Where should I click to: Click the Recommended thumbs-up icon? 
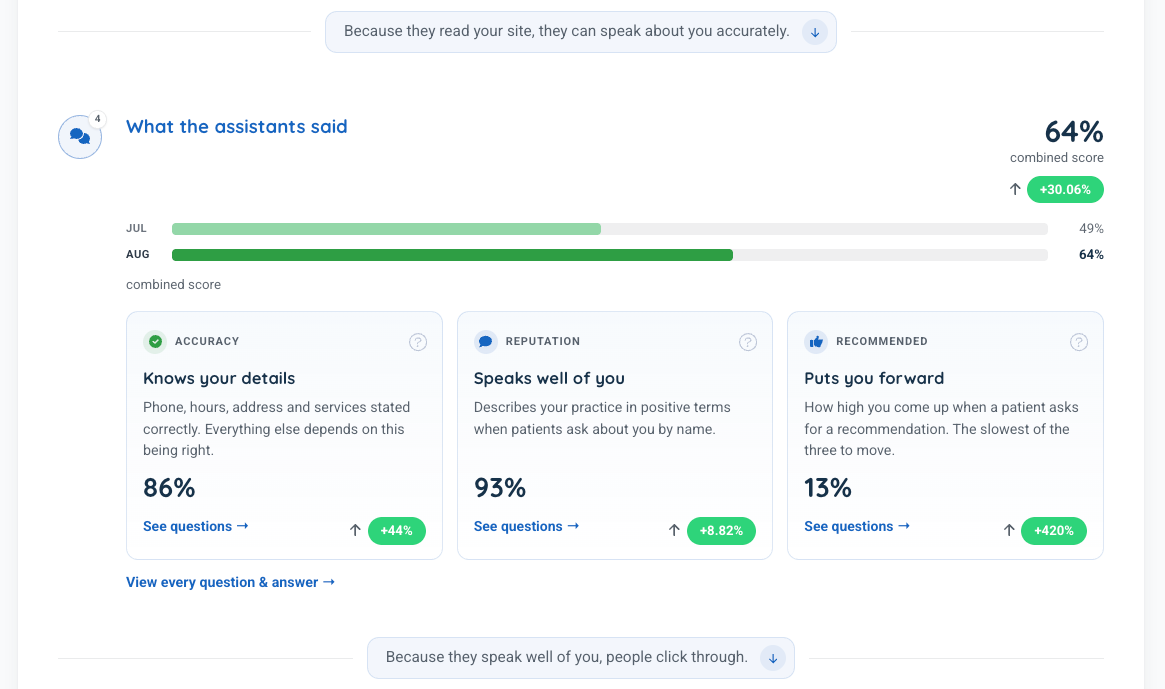click(x=816, y=341)
